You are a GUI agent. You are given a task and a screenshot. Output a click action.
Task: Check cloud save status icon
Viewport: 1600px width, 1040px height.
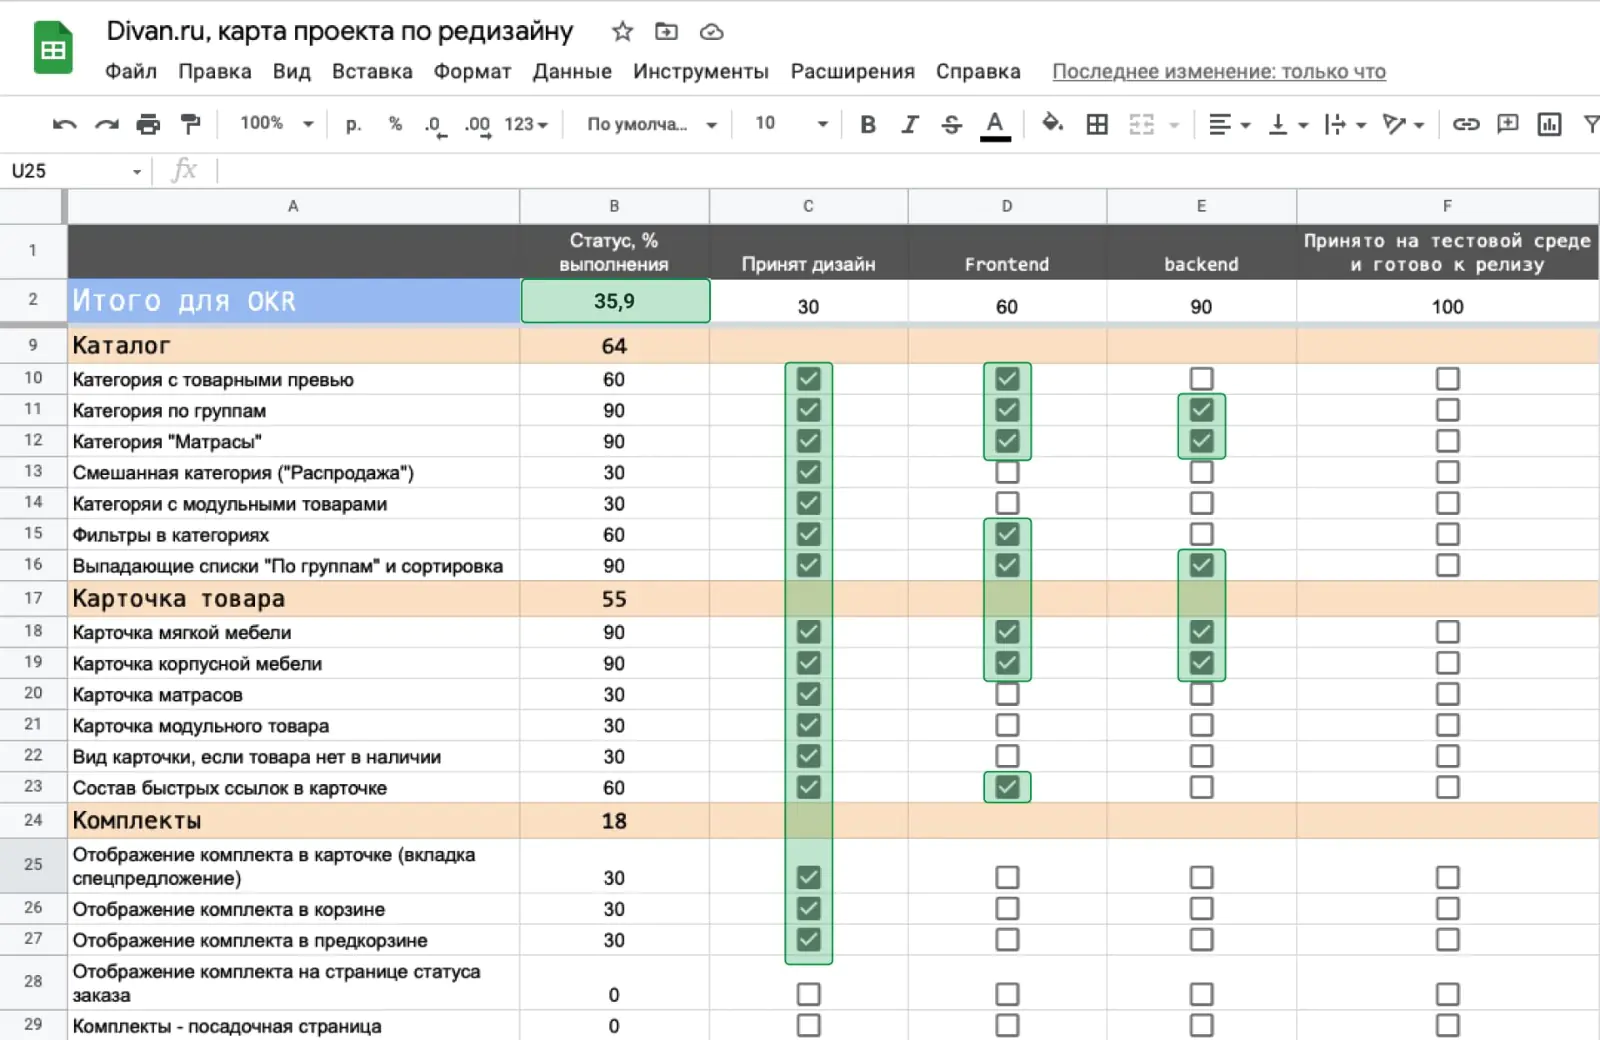(711, 32)
